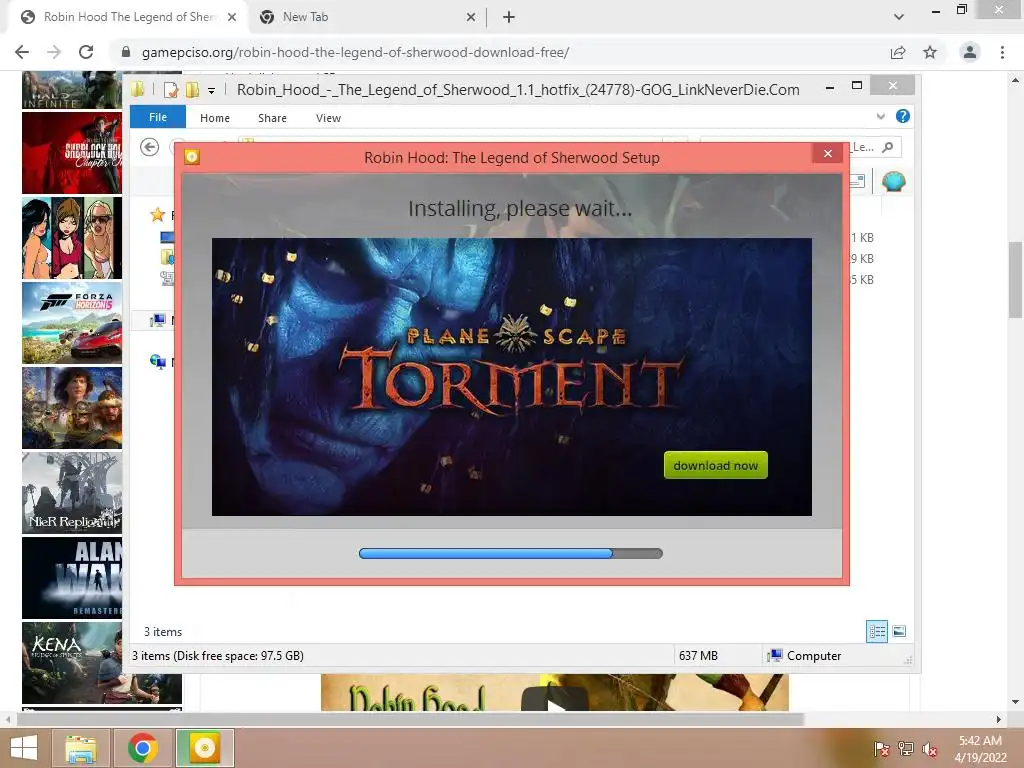This screenshot has height=768, width=1024.
Task: Open File Explorer from taskbar
Action: pos(81,748)
